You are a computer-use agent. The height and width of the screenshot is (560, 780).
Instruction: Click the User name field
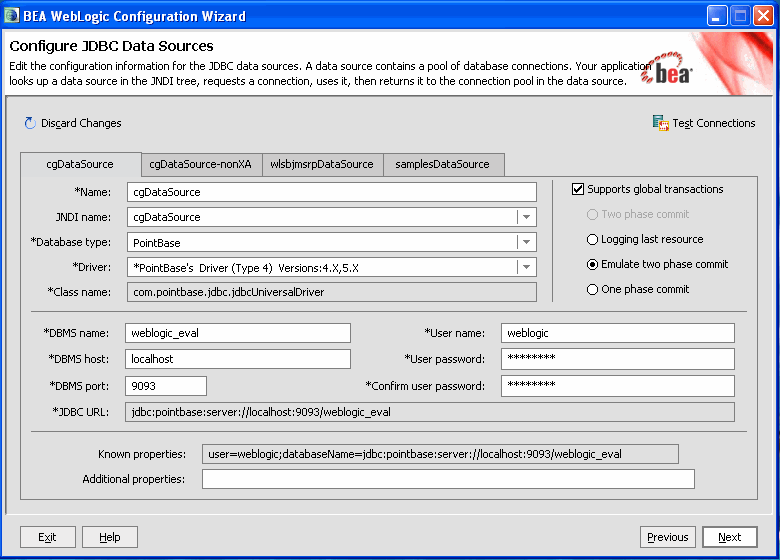tap(618, 333)
